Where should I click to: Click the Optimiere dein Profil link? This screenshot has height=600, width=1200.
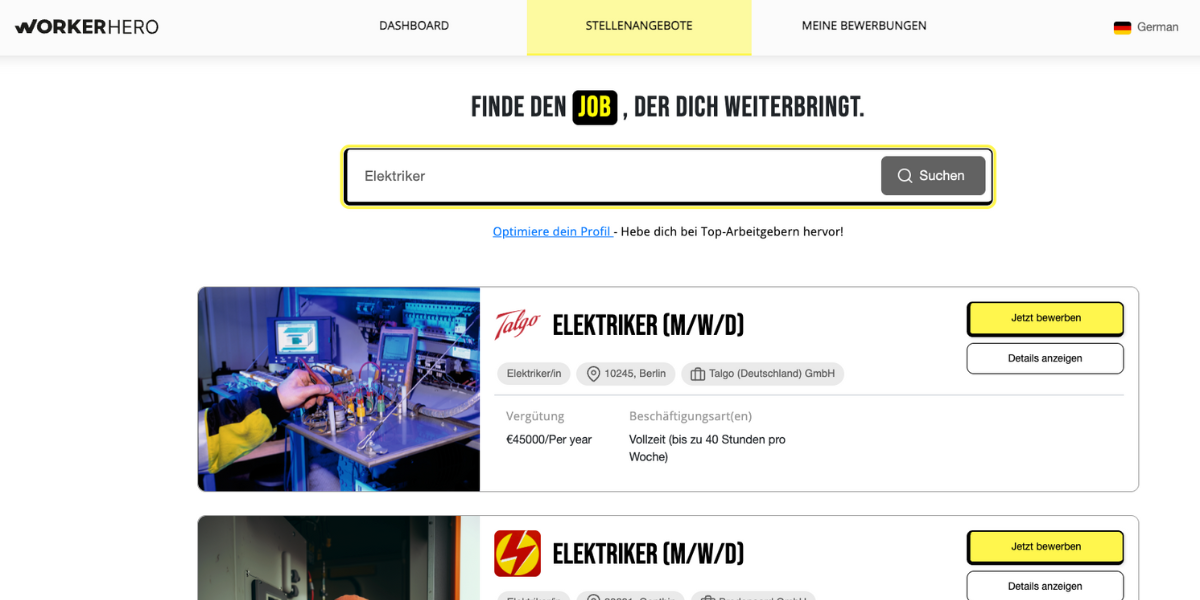tap(552, 231)
